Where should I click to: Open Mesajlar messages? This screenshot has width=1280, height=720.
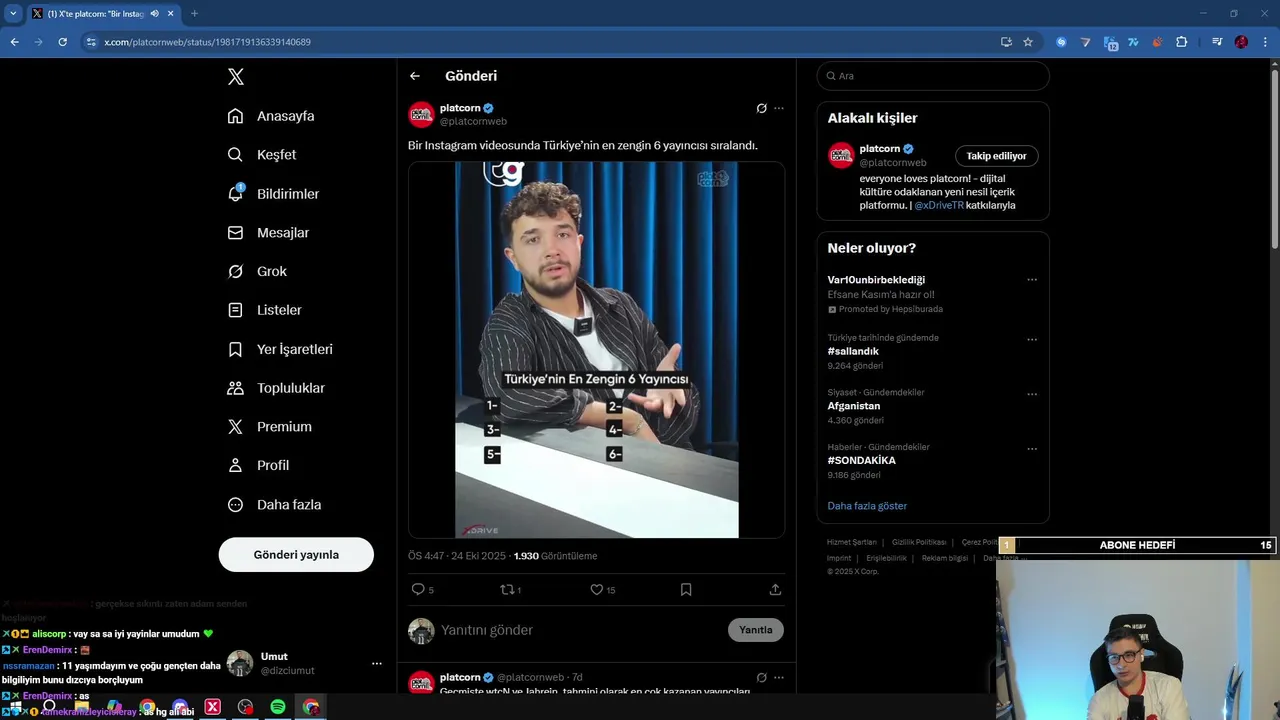point(268,233)
